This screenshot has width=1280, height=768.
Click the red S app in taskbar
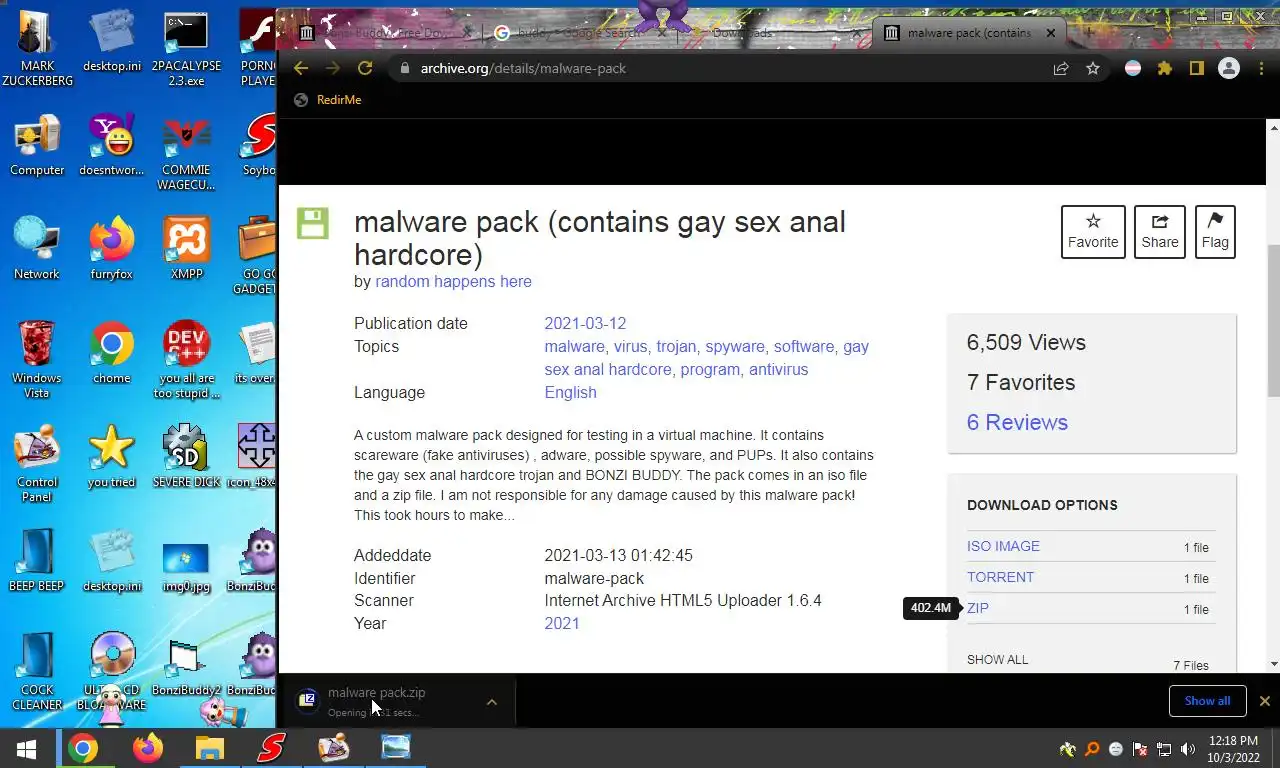tap(271, 748)
